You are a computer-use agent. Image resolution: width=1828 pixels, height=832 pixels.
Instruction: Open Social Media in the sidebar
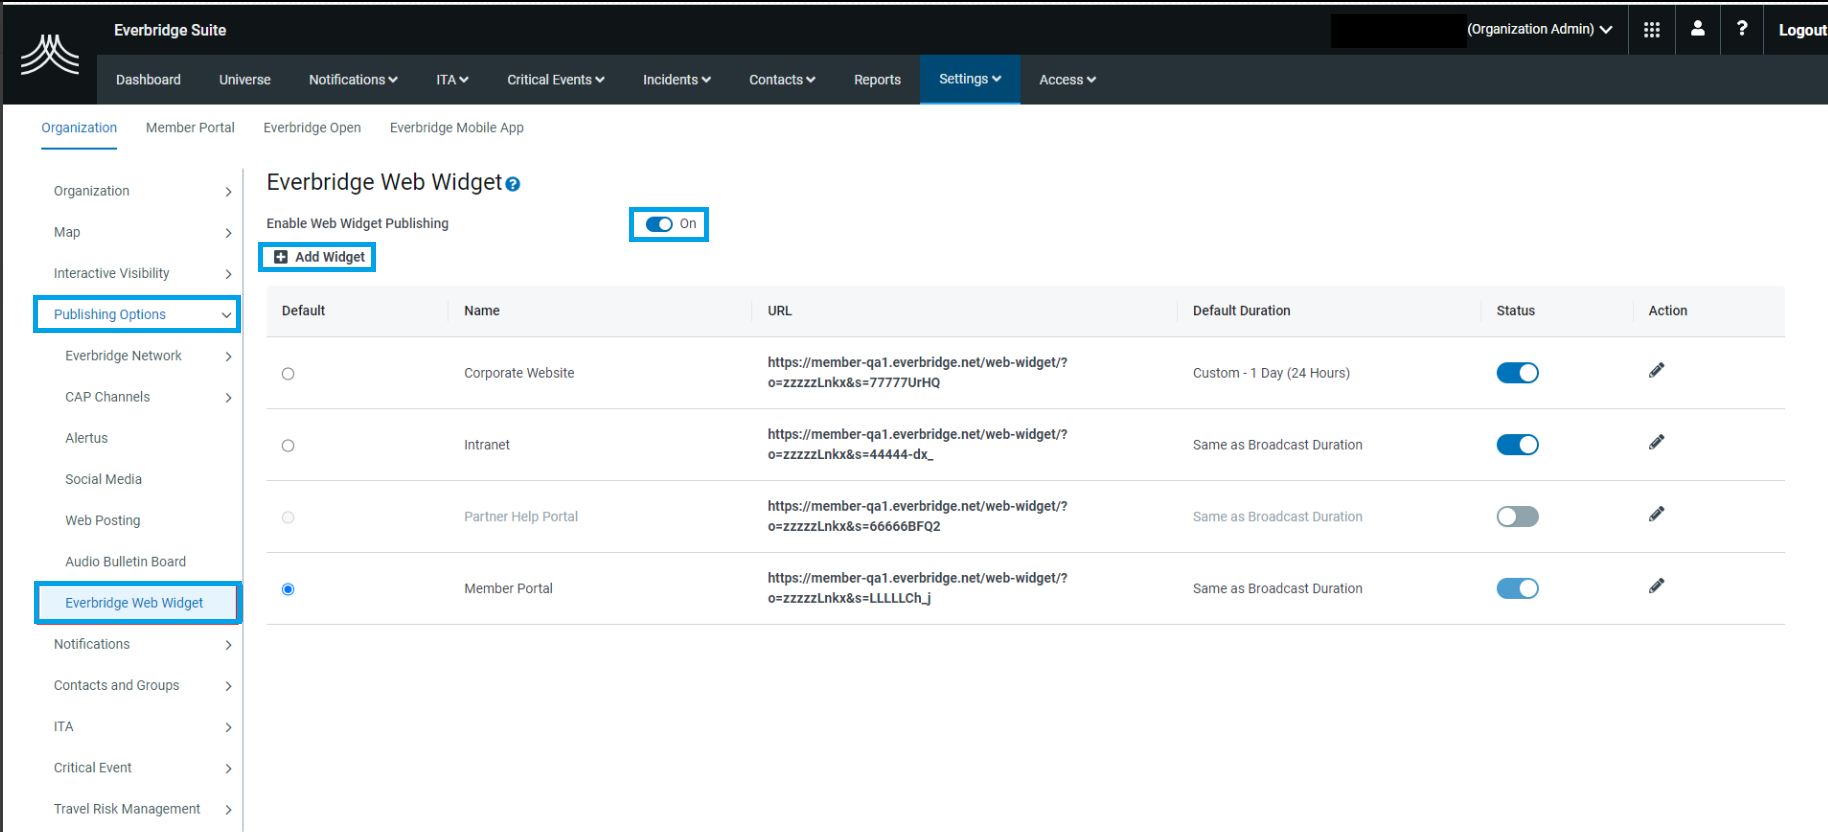(104, 479)
